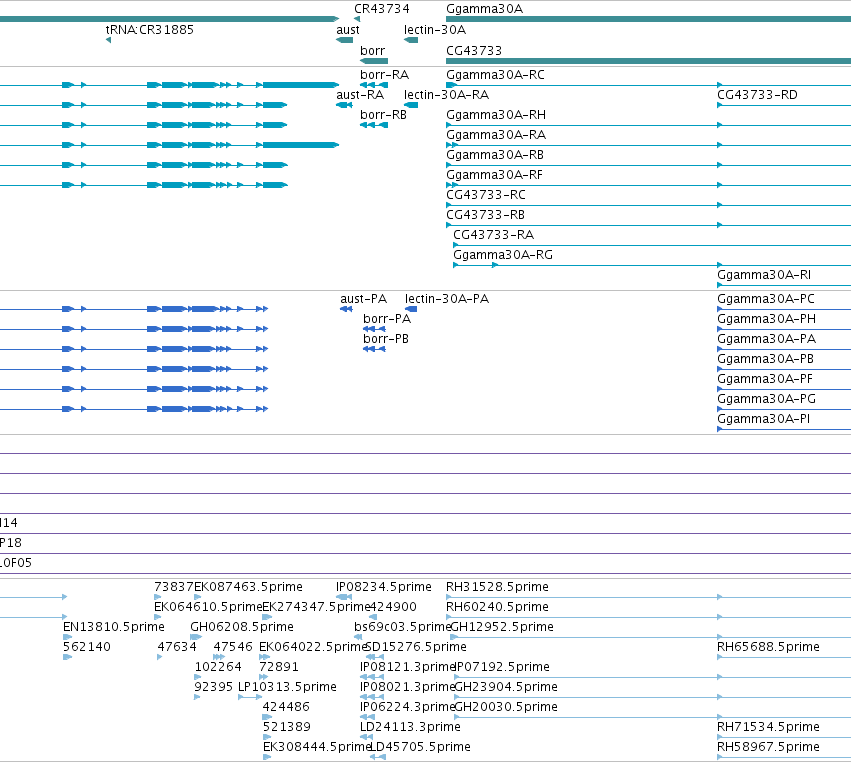This screenshot has width=851, height=762.
Task: Click the LD45705.5prime EST label
Action: pyautogui.click(x=420, y=747)
